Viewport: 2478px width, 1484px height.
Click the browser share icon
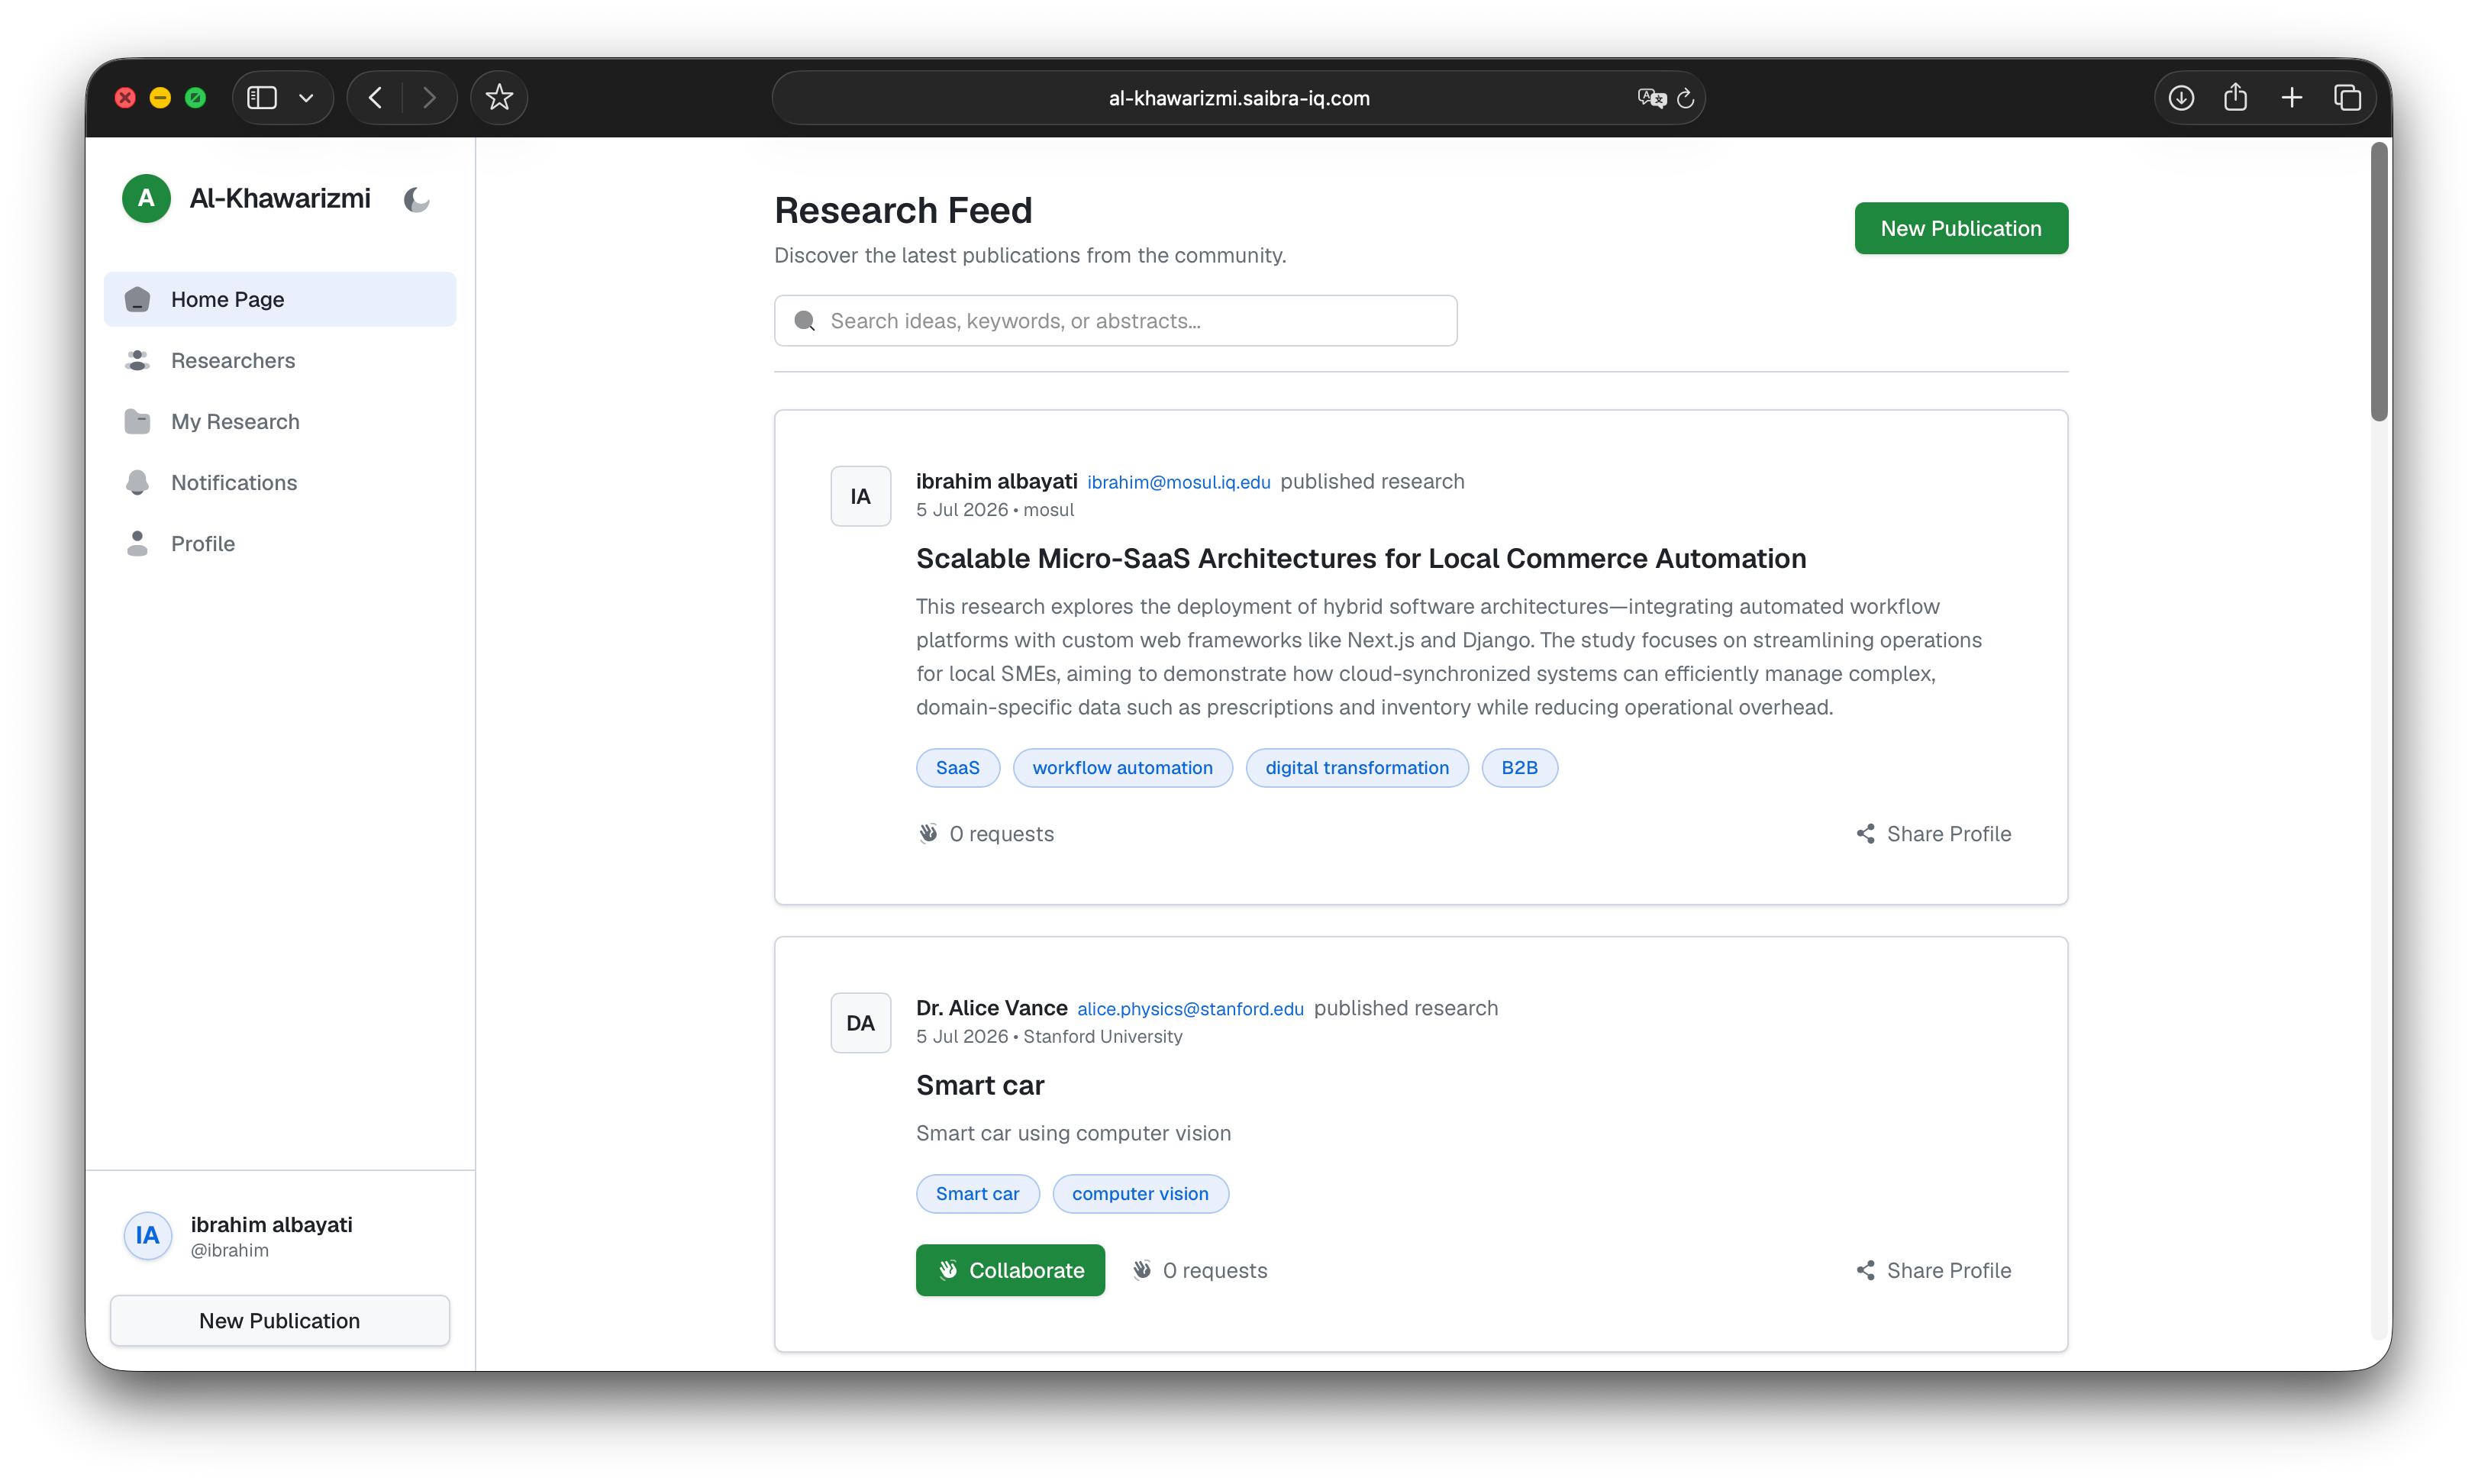(2235, 97)
